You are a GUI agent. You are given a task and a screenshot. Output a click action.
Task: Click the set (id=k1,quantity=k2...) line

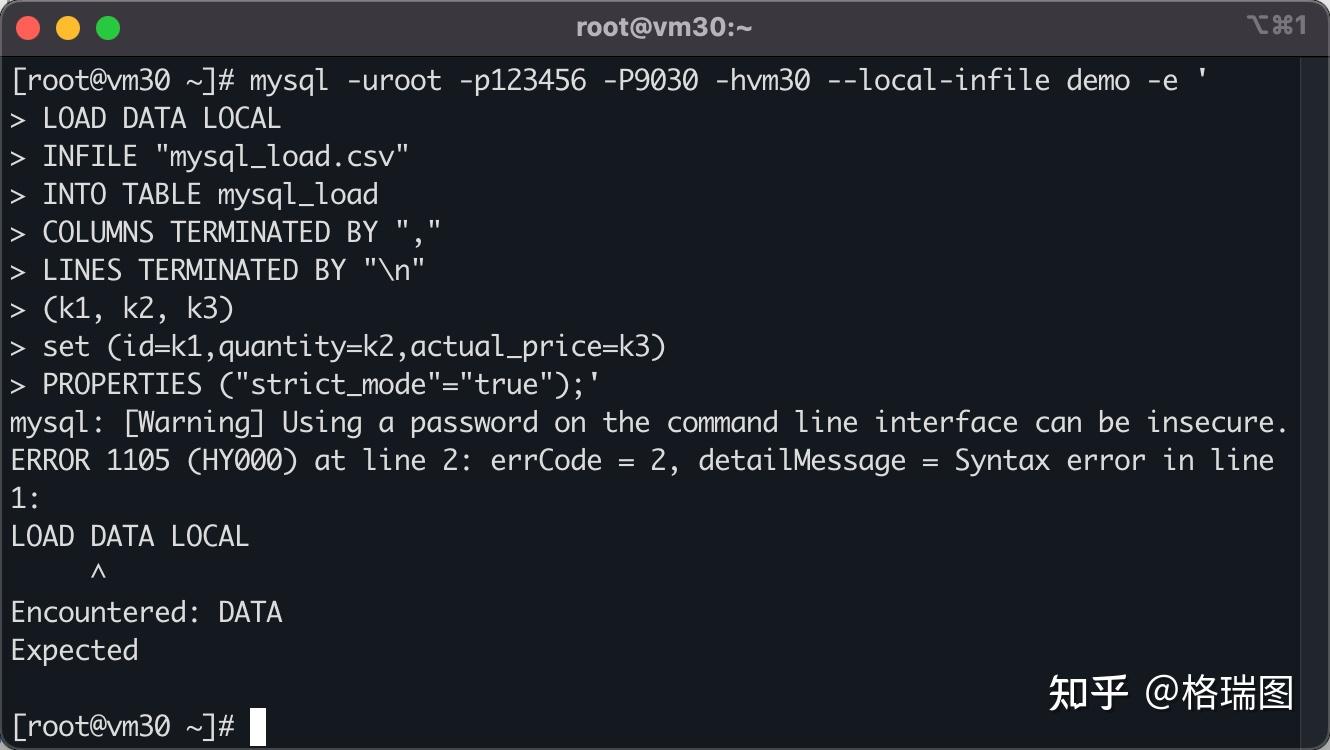tap(338, 347)
